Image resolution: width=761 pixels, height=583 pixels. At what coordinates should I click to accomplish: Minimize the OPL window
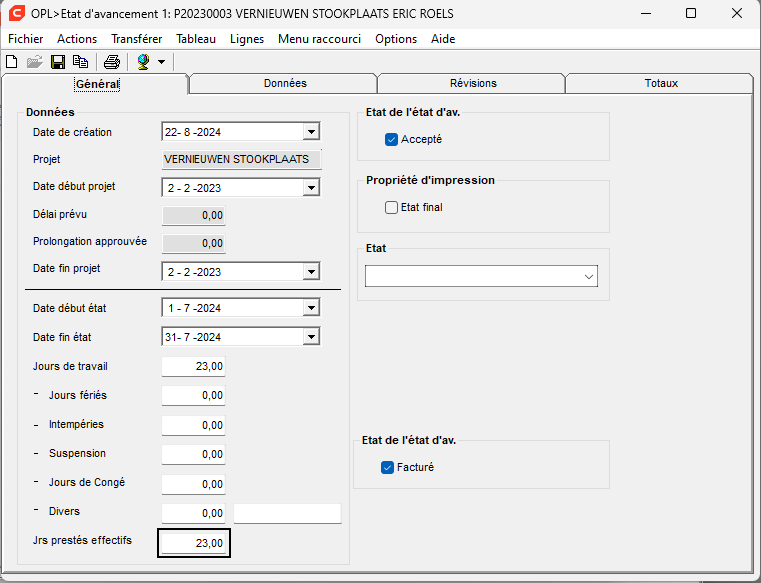[x=645, y=14]
